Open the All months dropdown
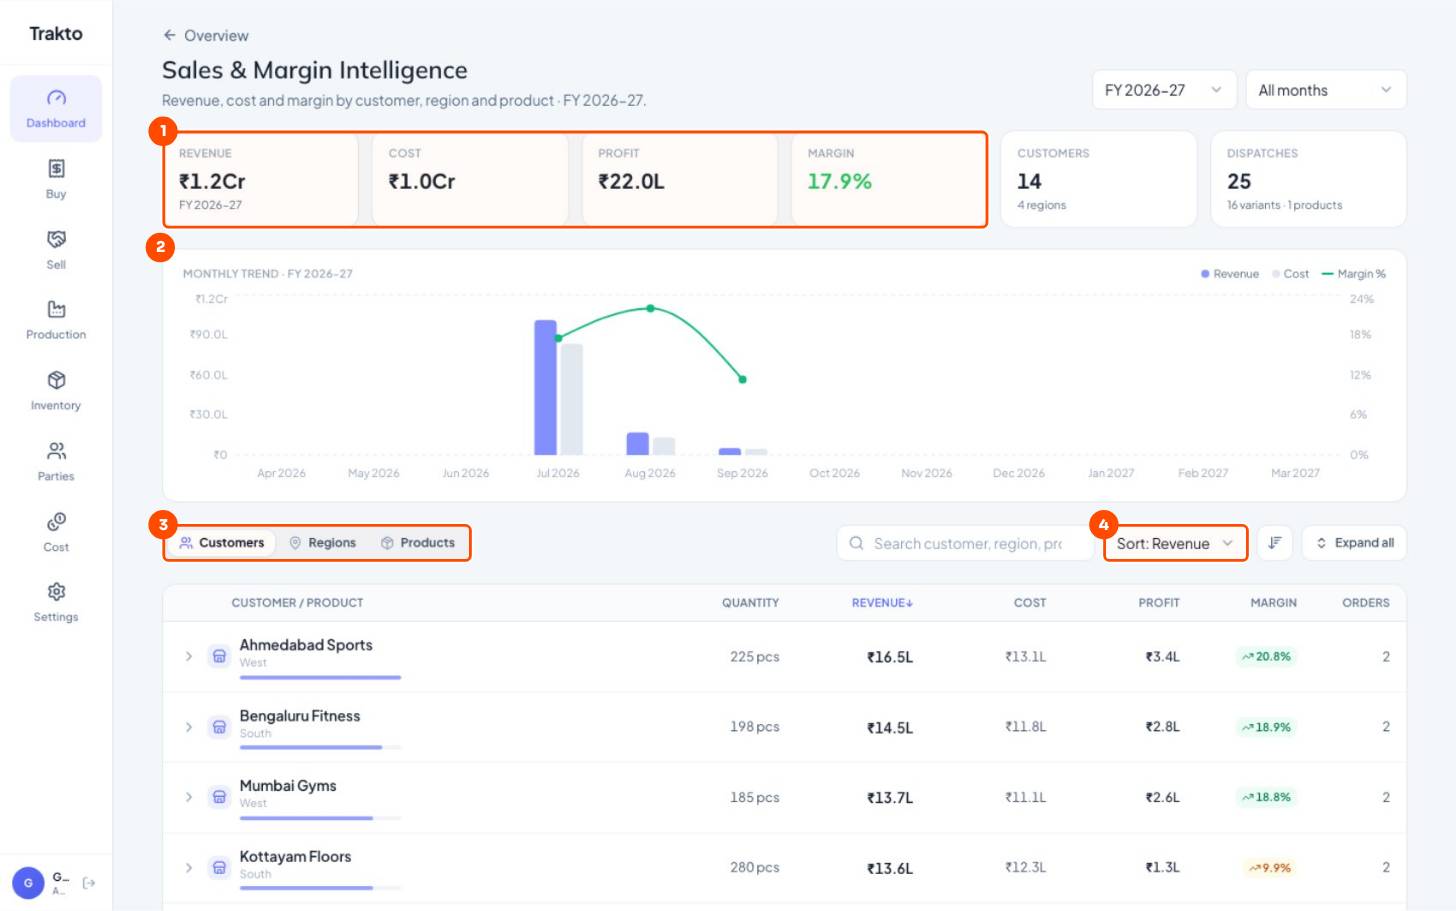 point(1326,90)
